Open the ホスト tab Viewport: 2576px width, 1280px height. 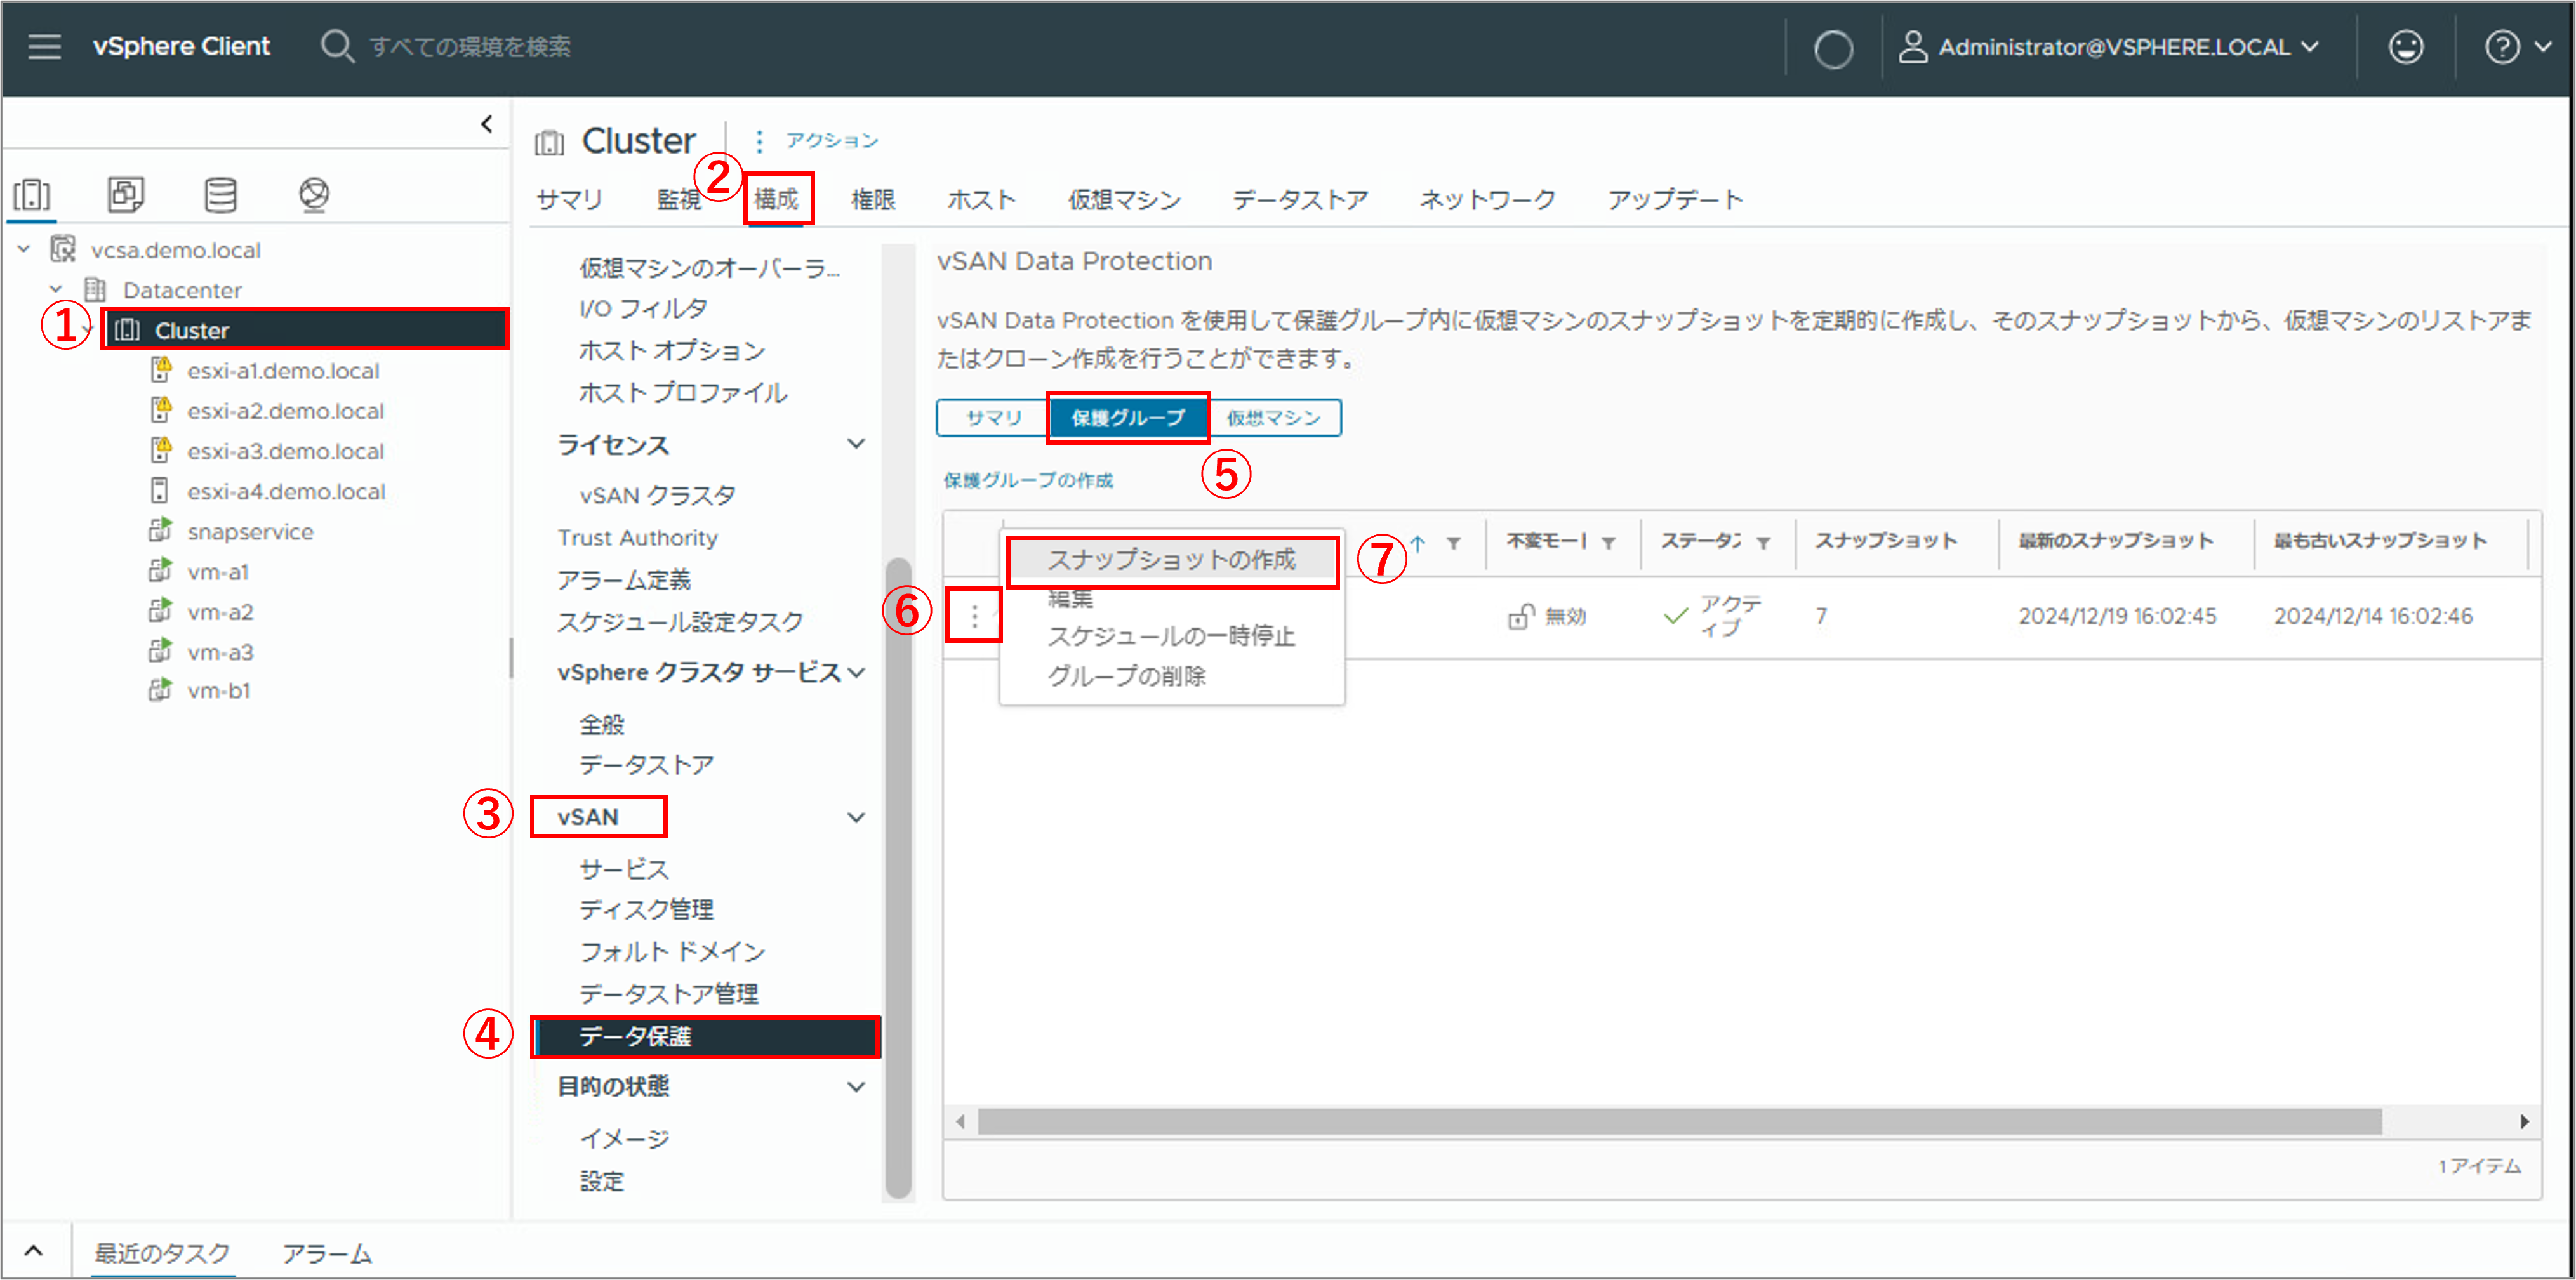point(981,200)
